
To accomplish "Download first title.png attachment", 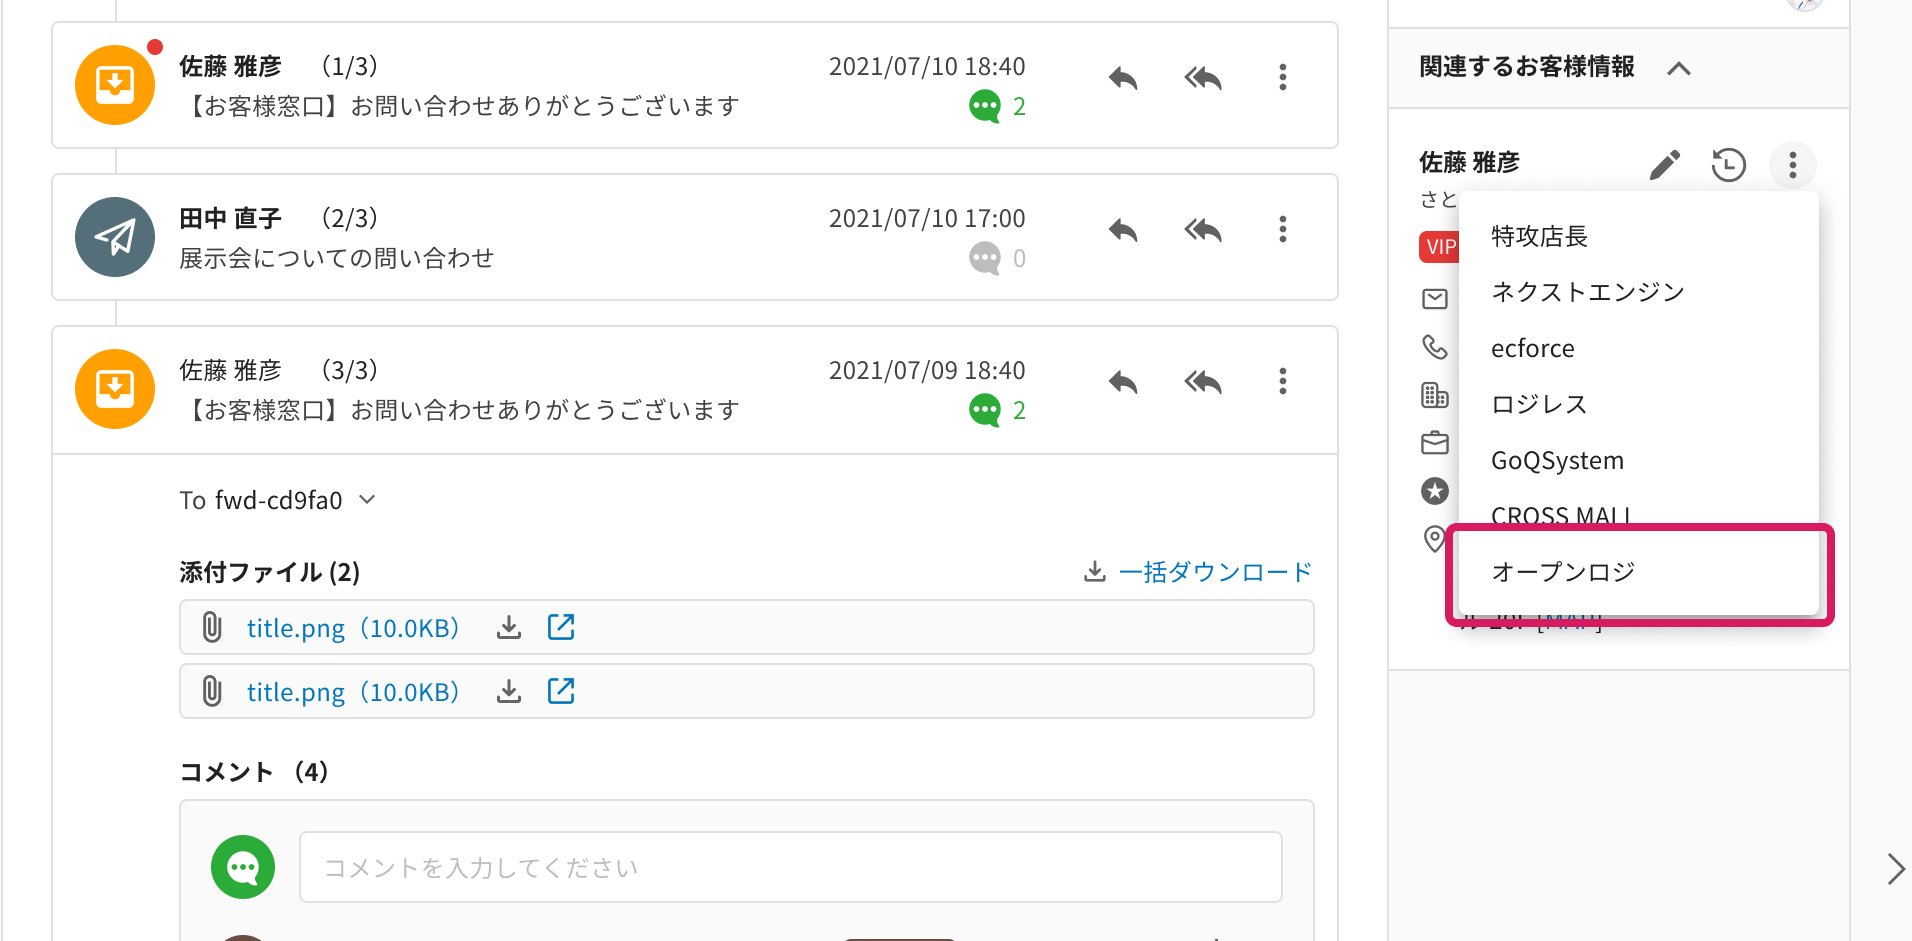I will tap(509, 627).
